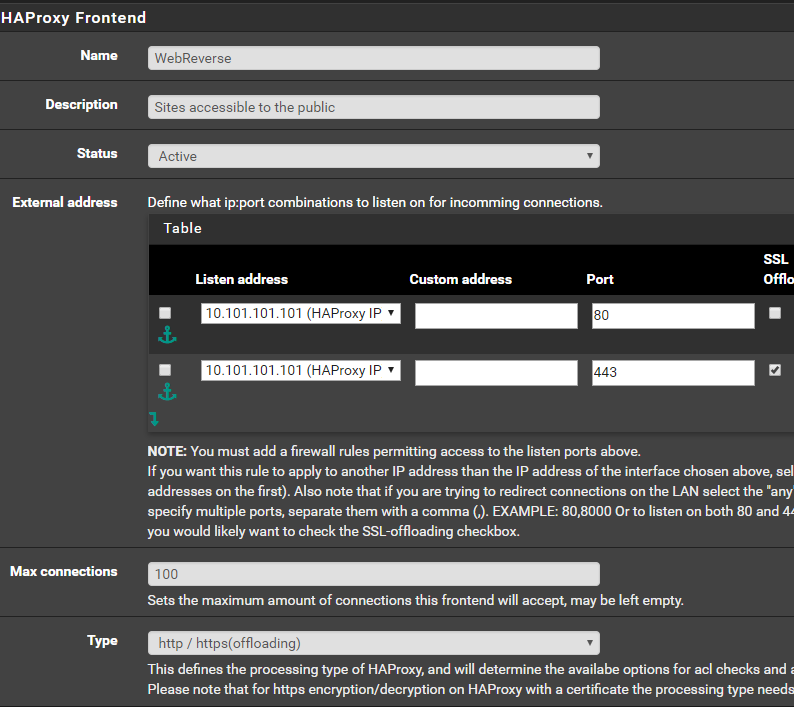Open the Type dropdown showing http / https(offloading)
794x707 pixels.
tap(374, 643)
